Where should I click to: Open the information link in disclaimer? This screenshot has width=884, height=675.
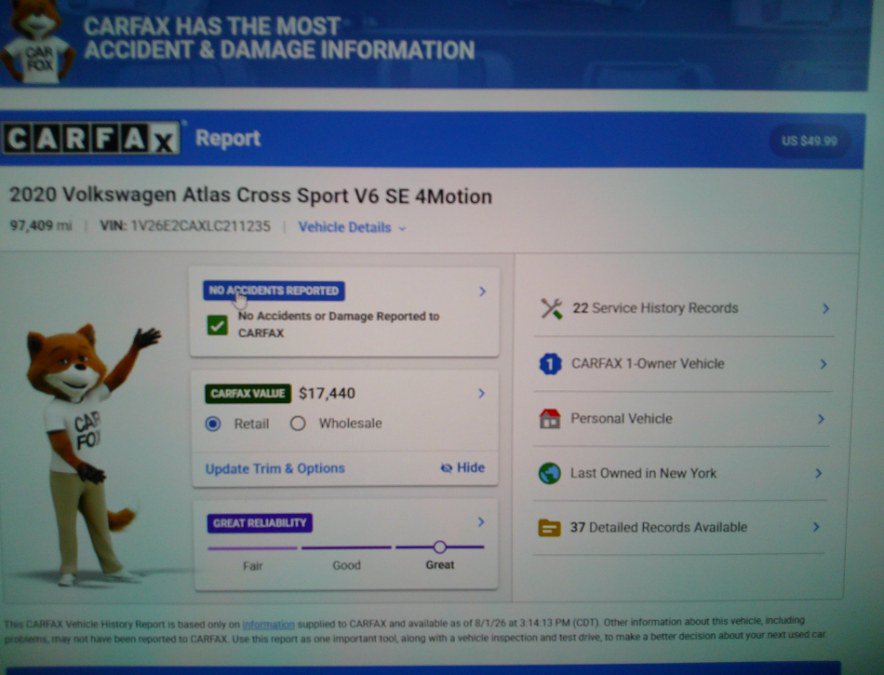pyautogui.click(x=268, y=624)
